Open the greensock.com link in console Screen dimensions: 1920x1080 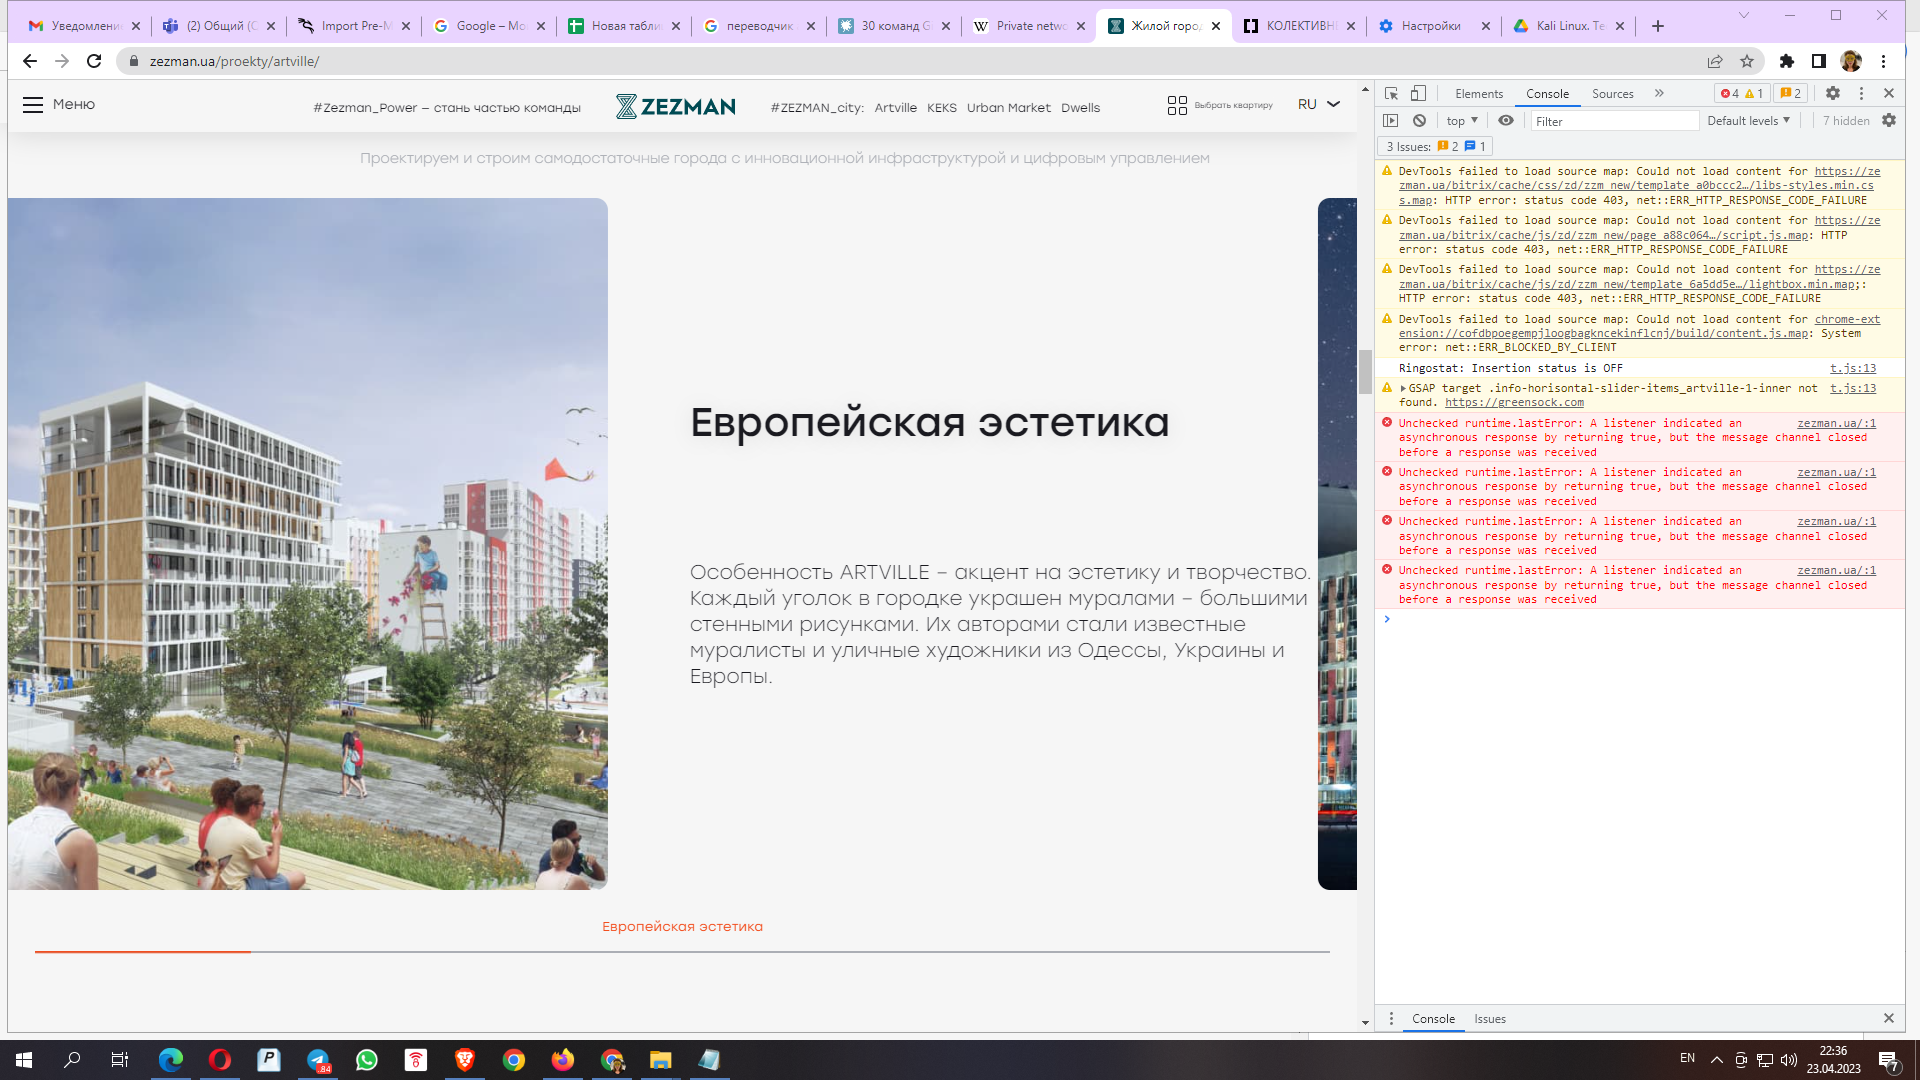point(1514,403)
